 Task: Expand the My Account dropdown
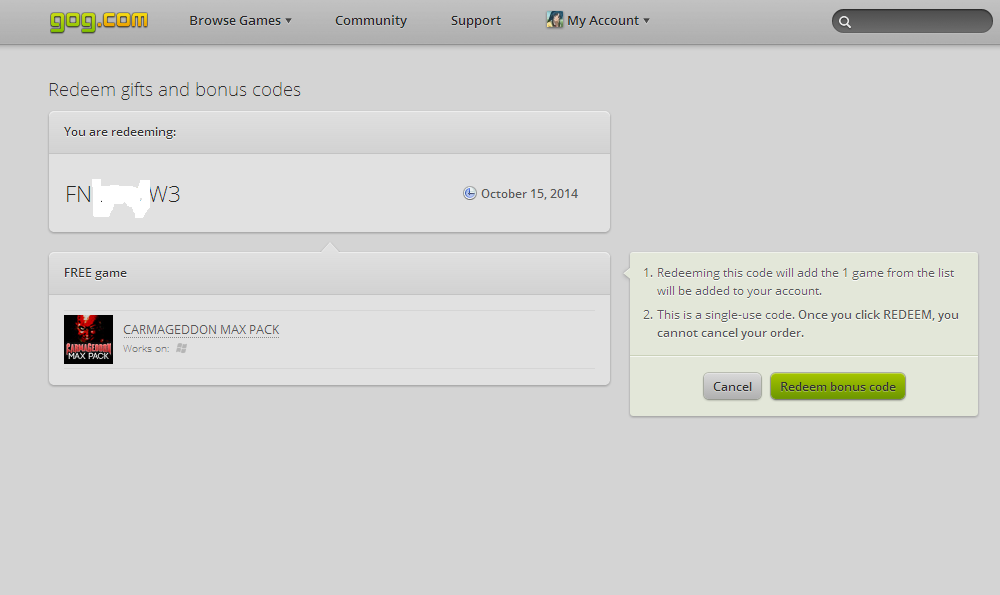point(608,20)
